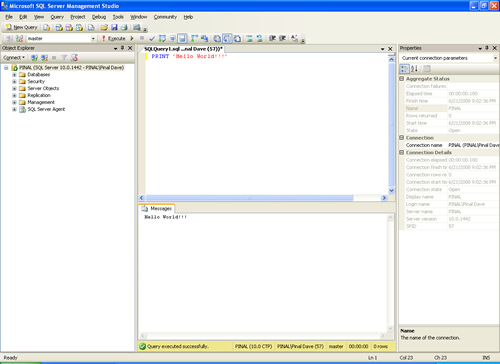Open the Project menu
The height and width of the screenshot is (364, 500).
coord(78,17)
